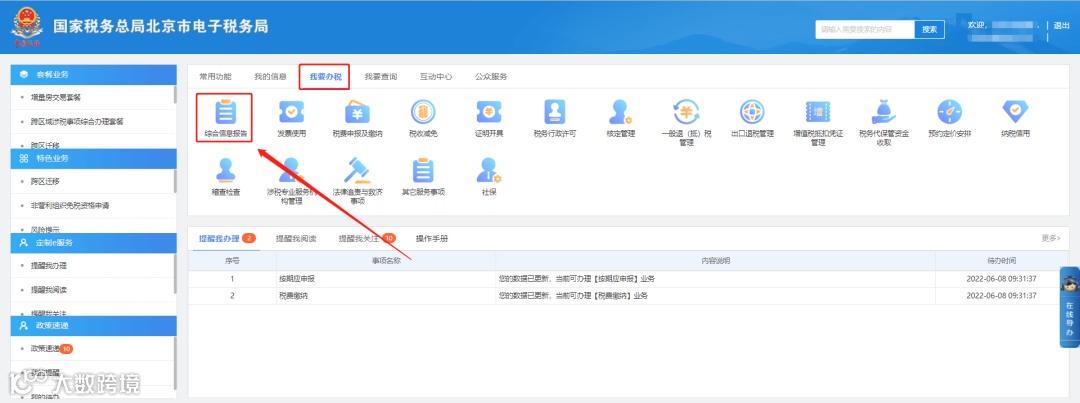Open 税务代保管资金收取 icon
The width and height of the screenshot is (1080, 403).
pyautogui.click(x=884, y=112)
